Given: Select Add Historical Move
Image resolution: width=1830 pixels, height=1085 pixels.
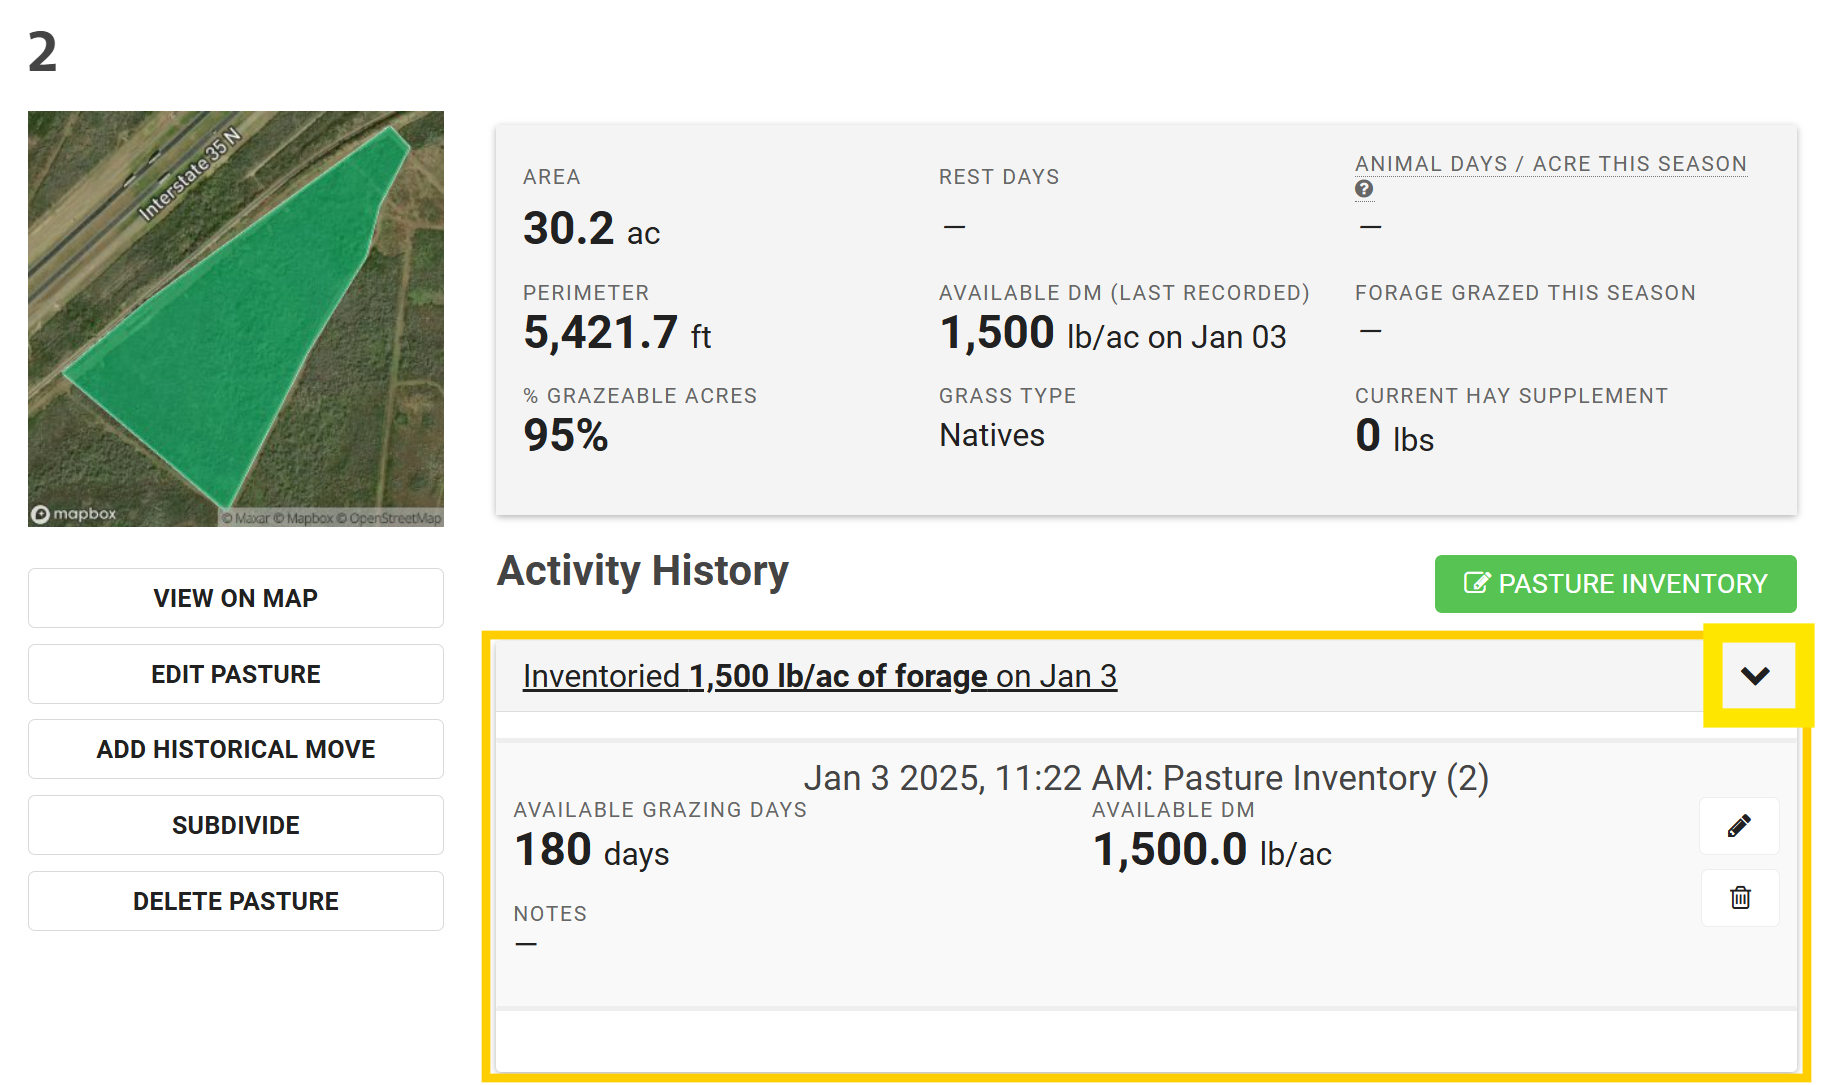Looking at the screenshot, I should (236, 749).
